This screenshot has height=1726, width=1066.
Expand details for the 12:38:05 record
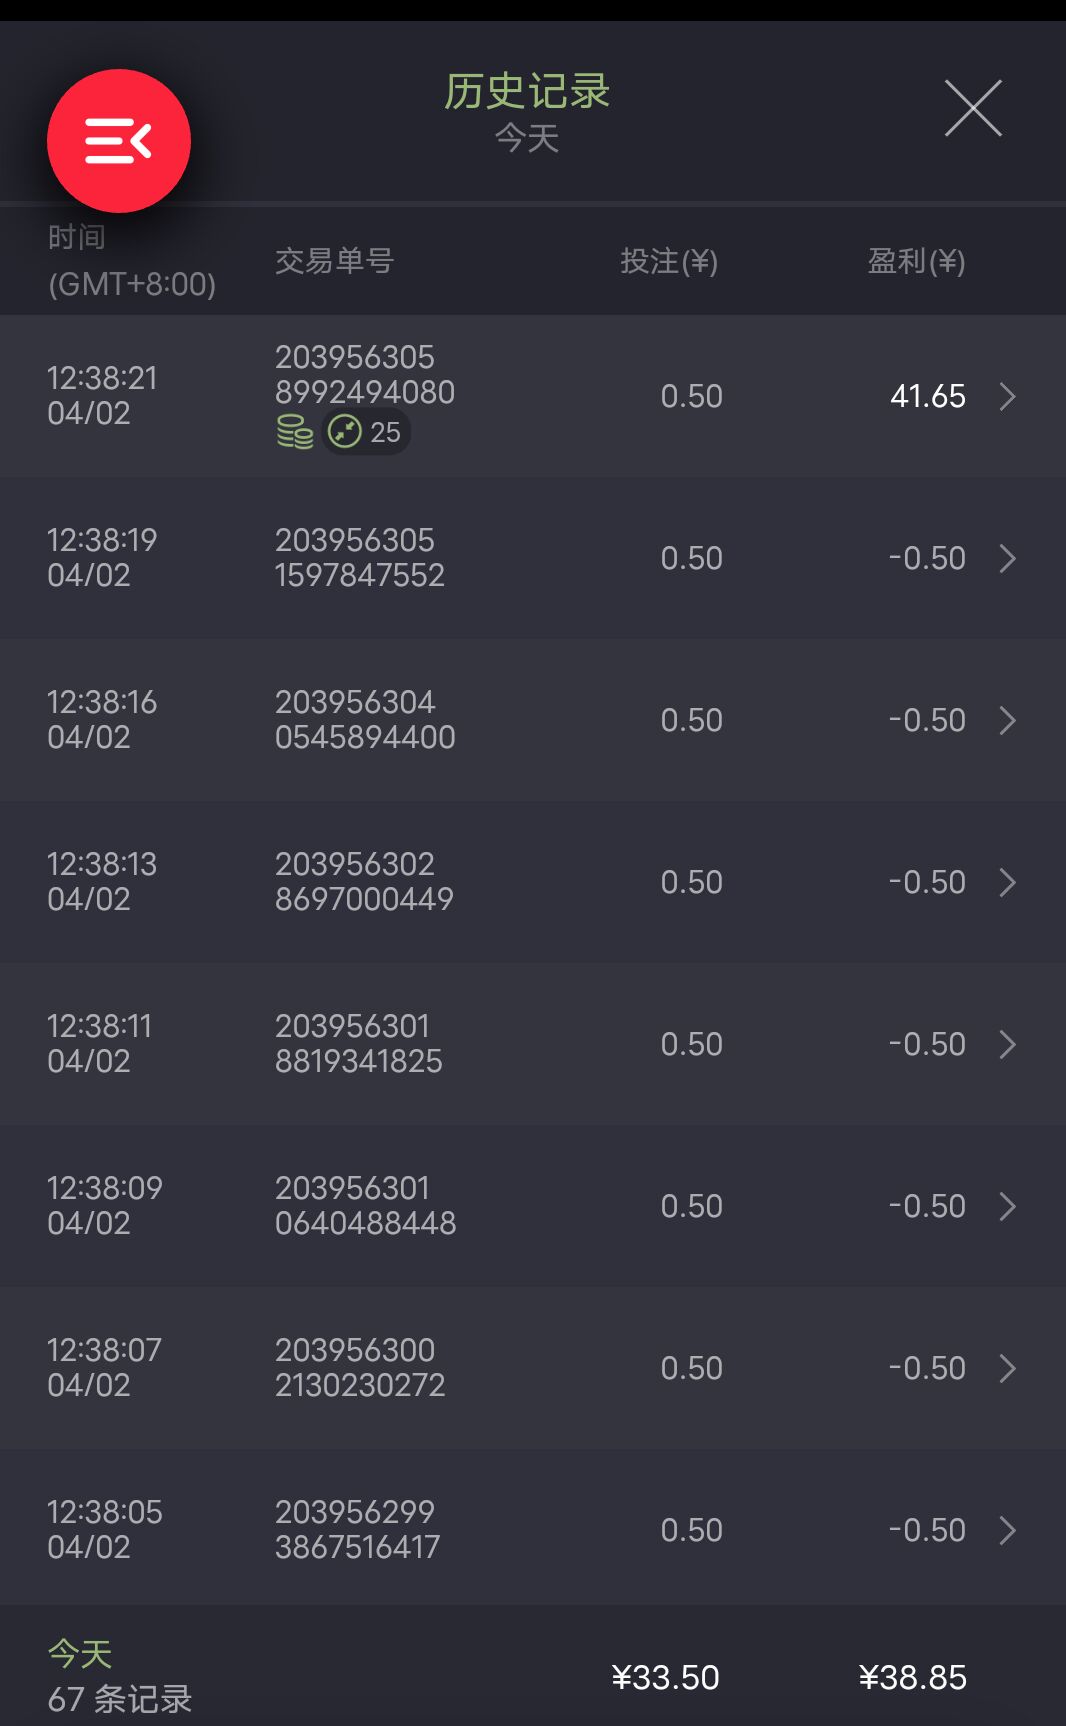pos(1007,1531)
